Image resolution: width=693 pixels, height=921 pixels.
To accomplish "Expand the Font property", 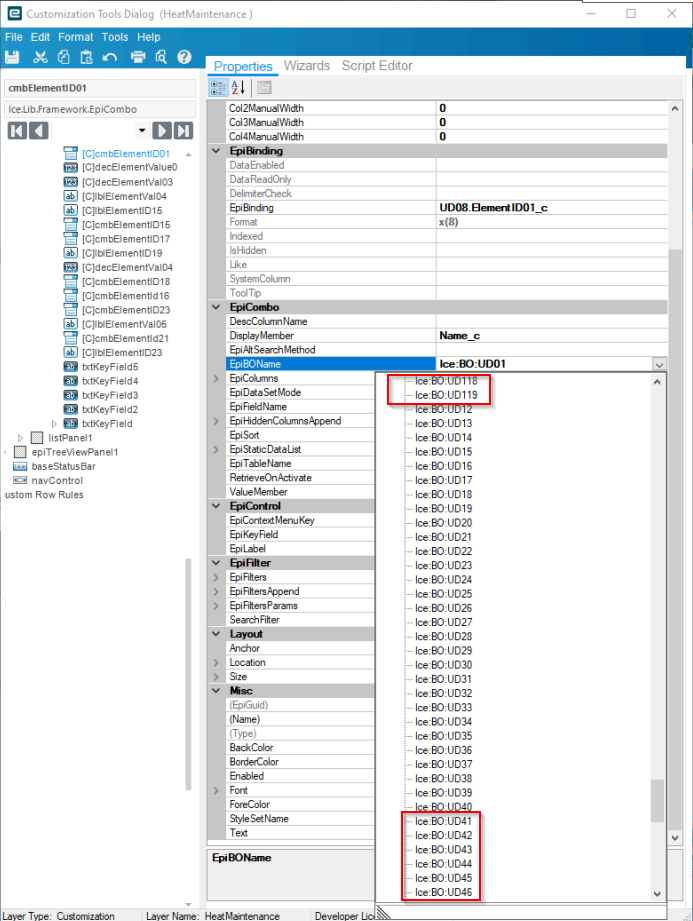I will pos(216,791).
